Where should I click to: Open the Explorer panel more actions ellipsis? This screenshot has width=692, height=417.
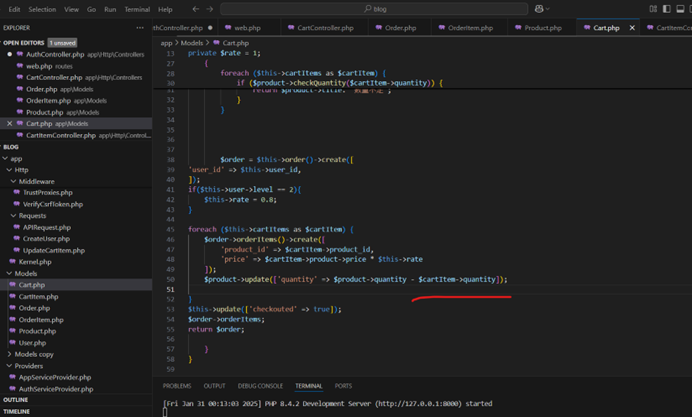click(139, 28)
